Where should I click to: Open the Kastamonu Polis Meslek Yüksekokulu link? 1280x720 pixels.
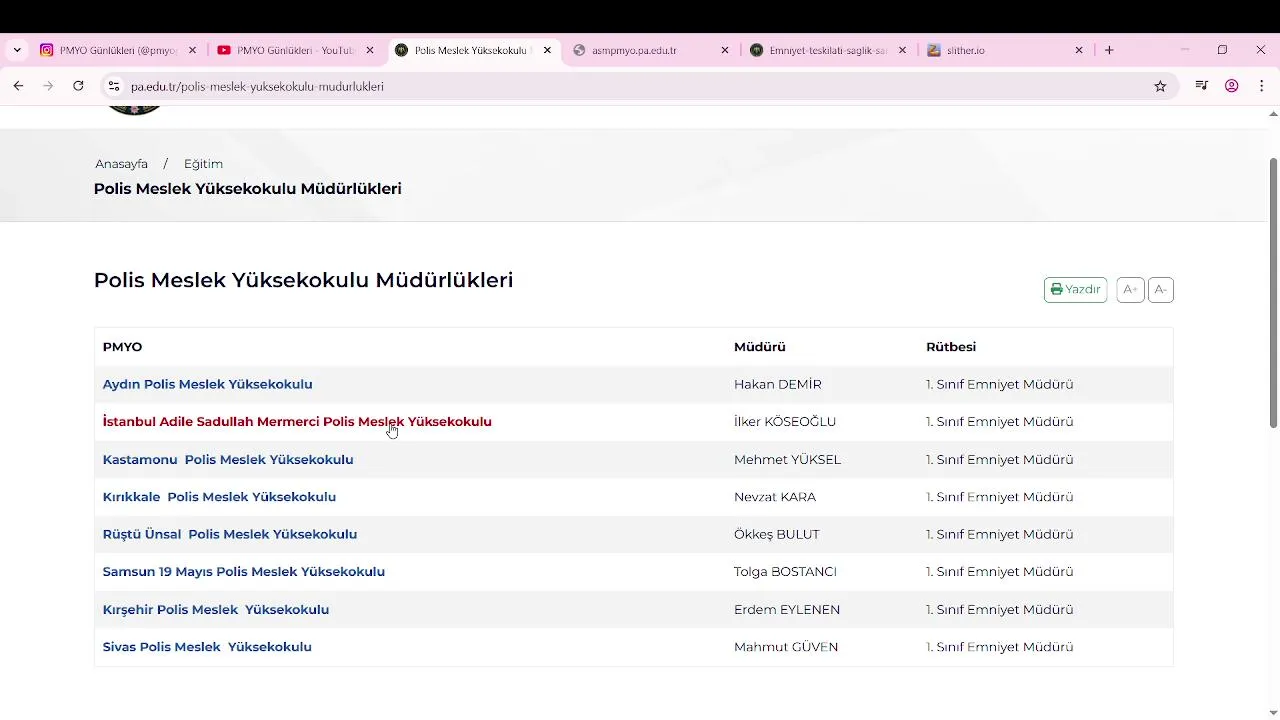click(228, 460)
